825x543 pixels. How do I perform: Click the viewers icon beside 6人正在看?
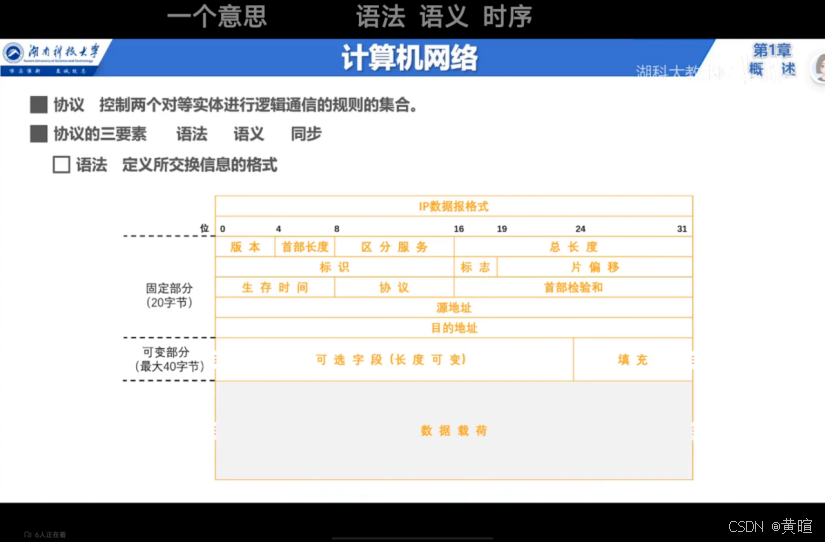(x=28, y=535)
